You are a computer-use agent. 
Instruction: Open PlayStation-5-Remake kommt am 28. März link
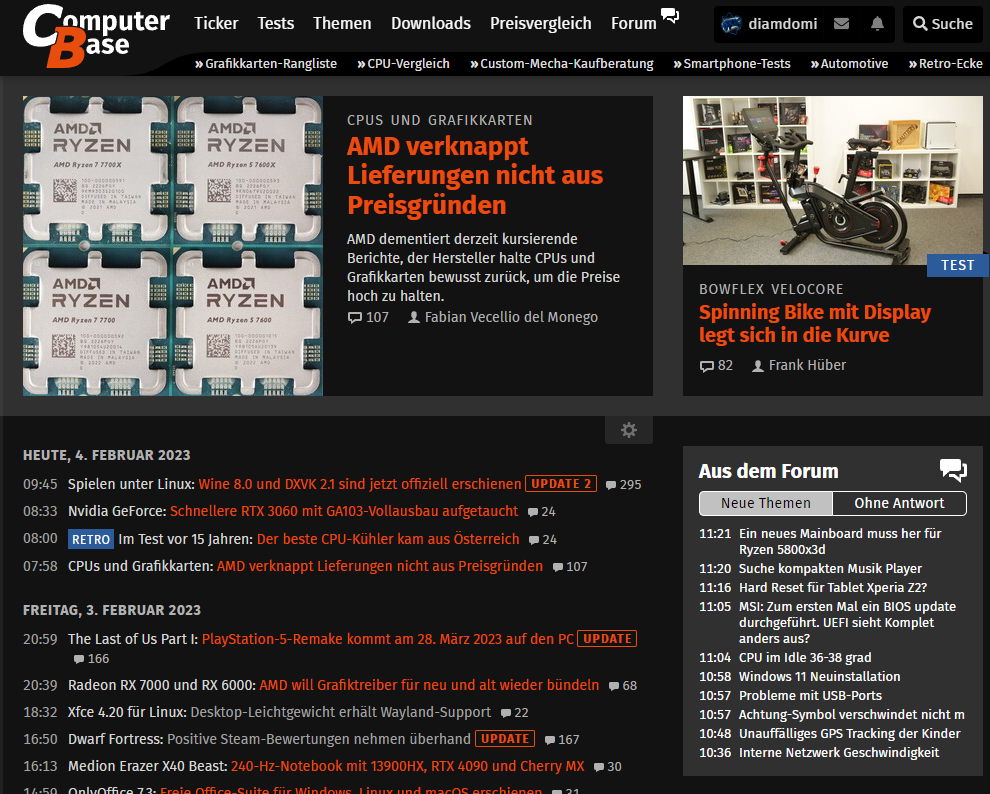pos(388,639)
